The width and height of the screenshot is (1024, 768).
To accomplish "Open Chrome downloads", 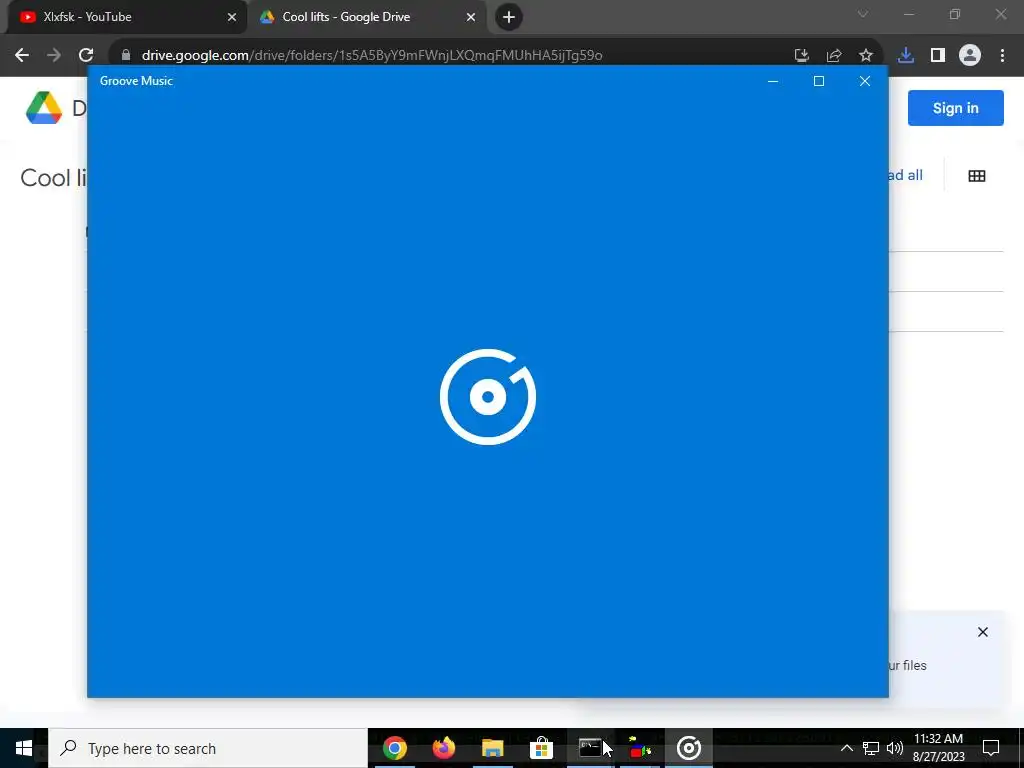I will coord(906,56).
